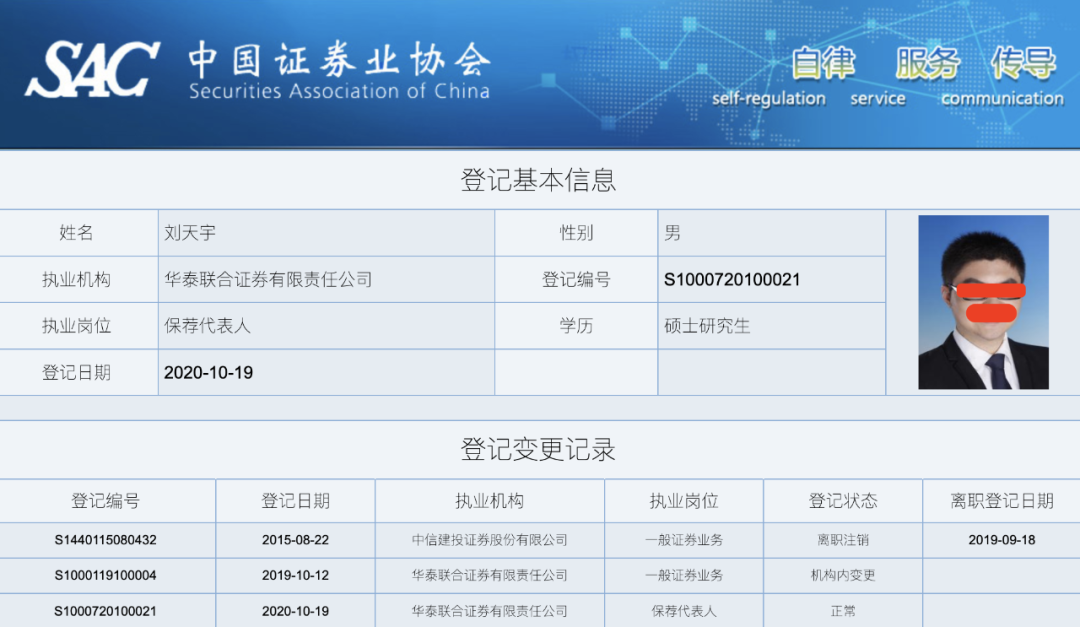Click the 离职登记日期 column header
Image resolution: width=1080 pixels, height=627 pixels.
(1002, 501)
